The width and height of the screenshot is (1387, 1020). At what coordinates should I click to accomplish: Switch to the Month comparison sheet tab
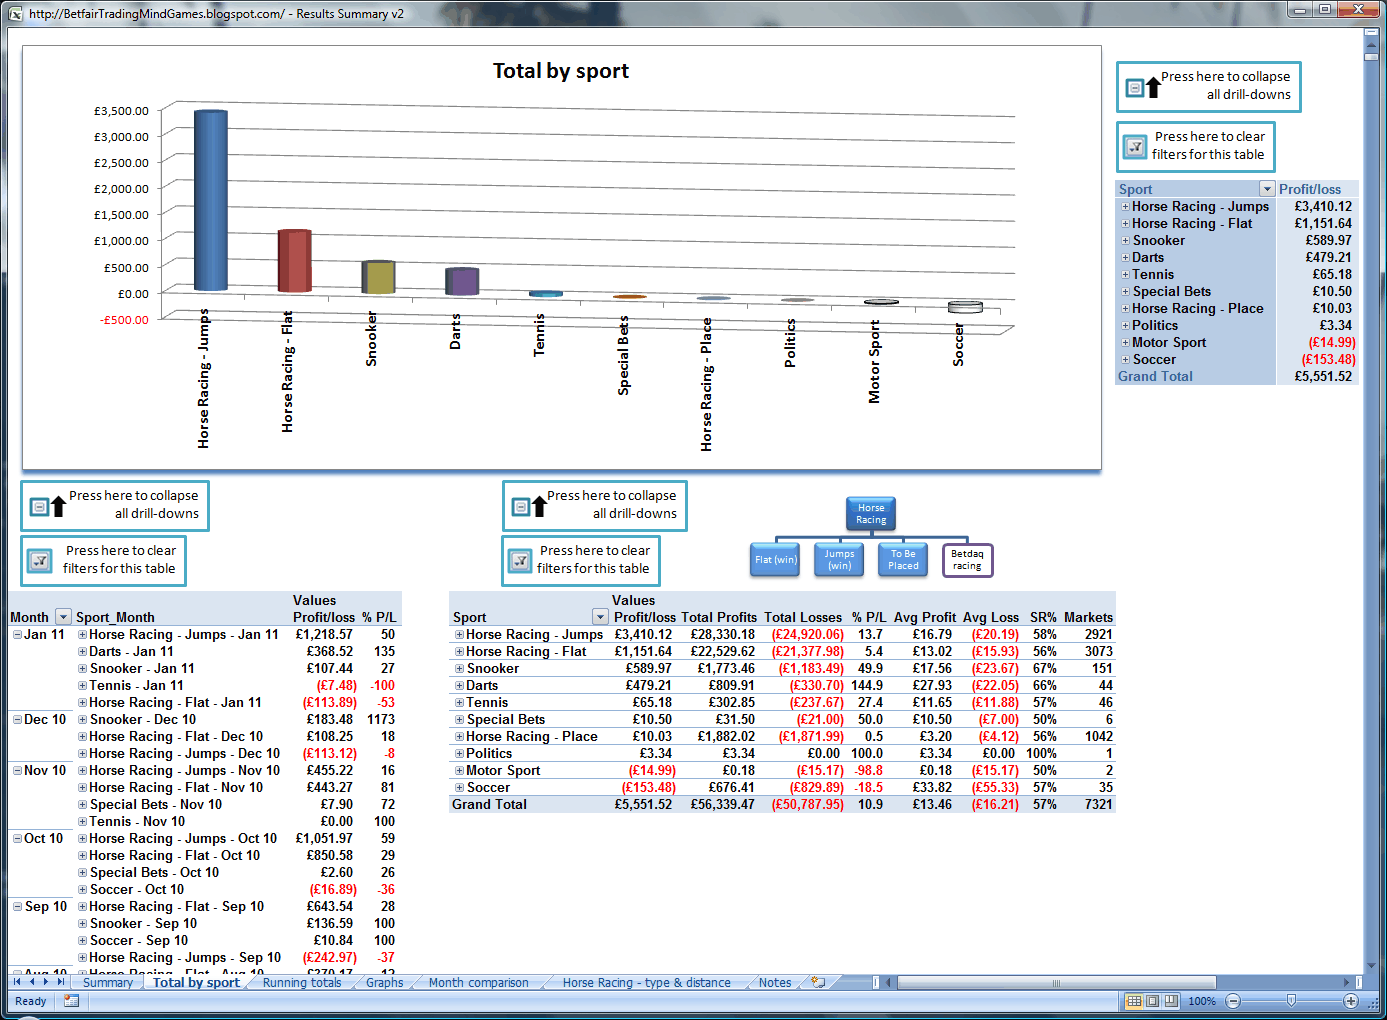click(x=478, y=983)
